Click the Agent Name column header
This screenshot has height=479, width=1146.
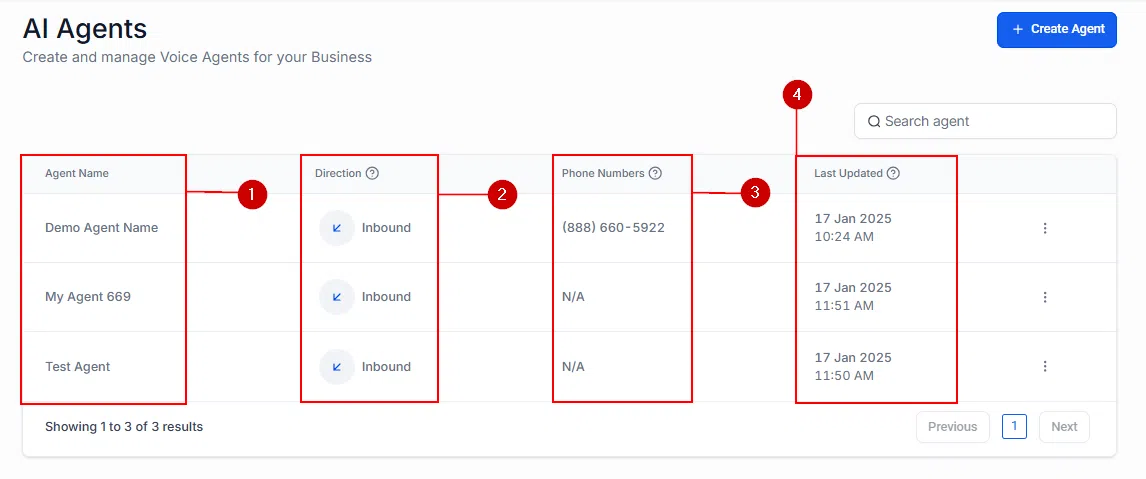pos(77,173)
